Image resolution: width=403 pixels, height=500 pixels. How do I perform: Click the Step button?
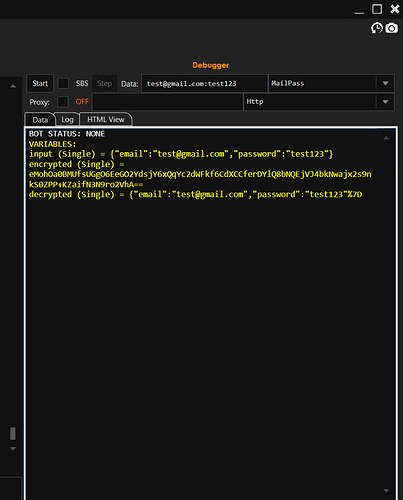point(105,83)
